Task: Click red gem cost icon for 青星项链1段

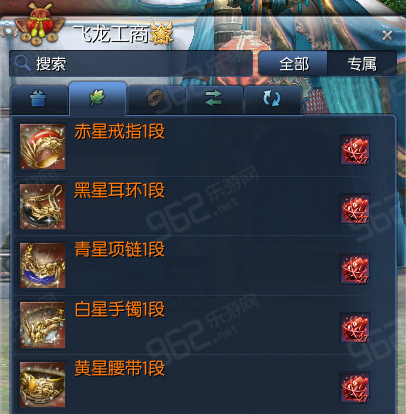Action: coord(355,269)
